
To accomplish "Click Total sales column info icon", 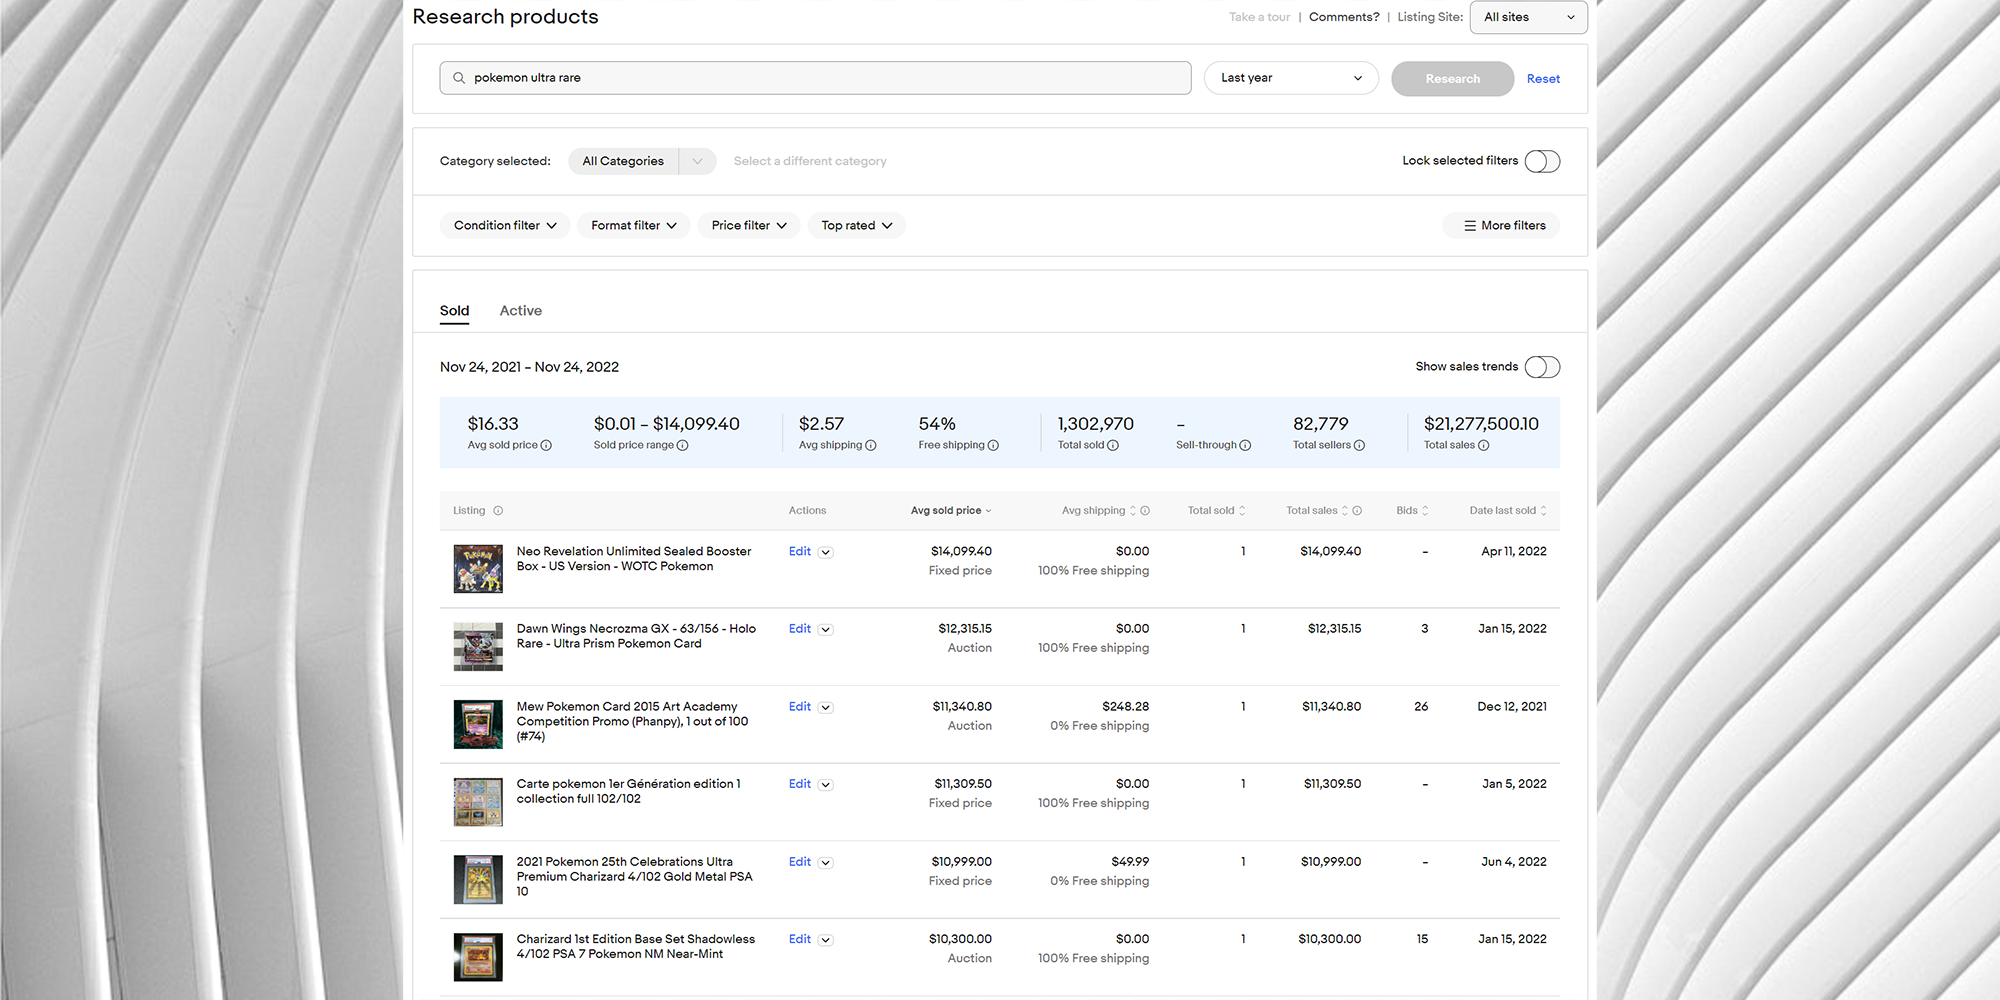I will (1357, 511).
